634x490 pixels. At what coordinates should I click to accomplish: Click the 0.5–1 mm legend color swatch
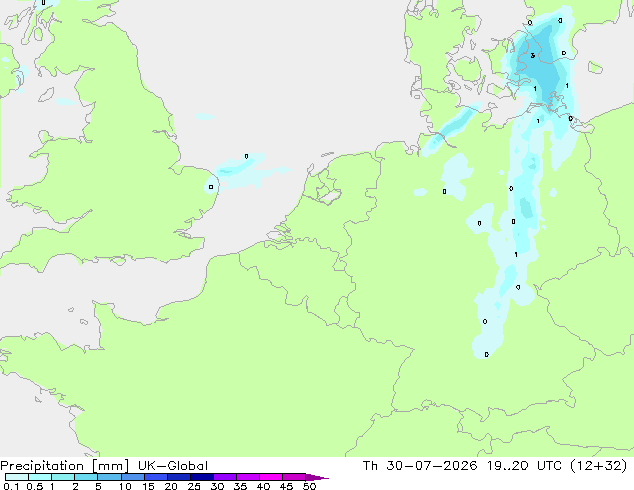tap(40, 477)
